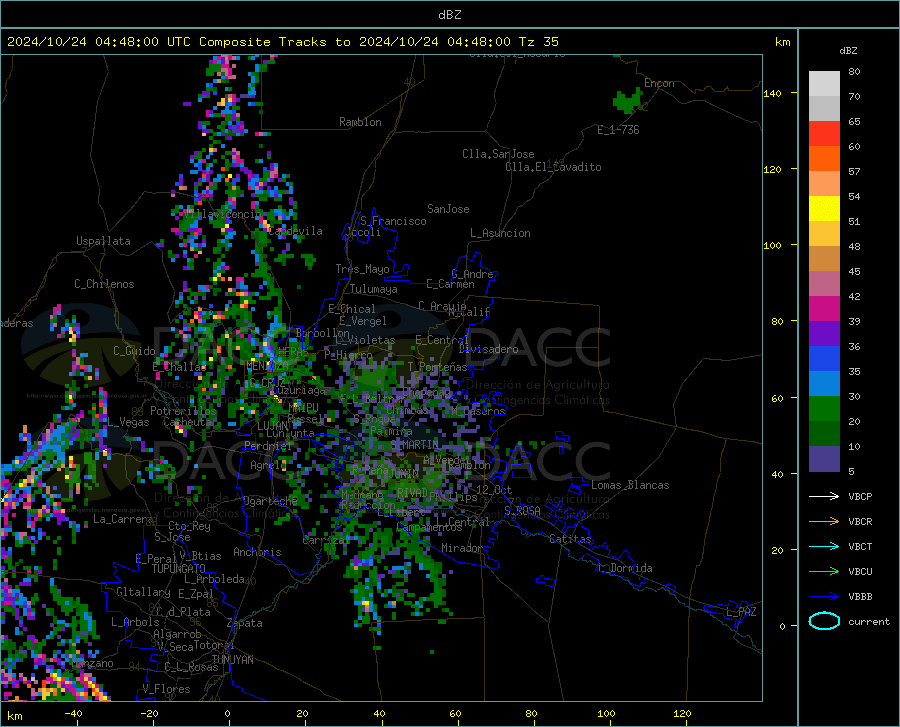Image resolution: width=900 pixels, height=727 pixels.
Task: Click the E_1-736 place label
Action: click(x=618, y=130)
